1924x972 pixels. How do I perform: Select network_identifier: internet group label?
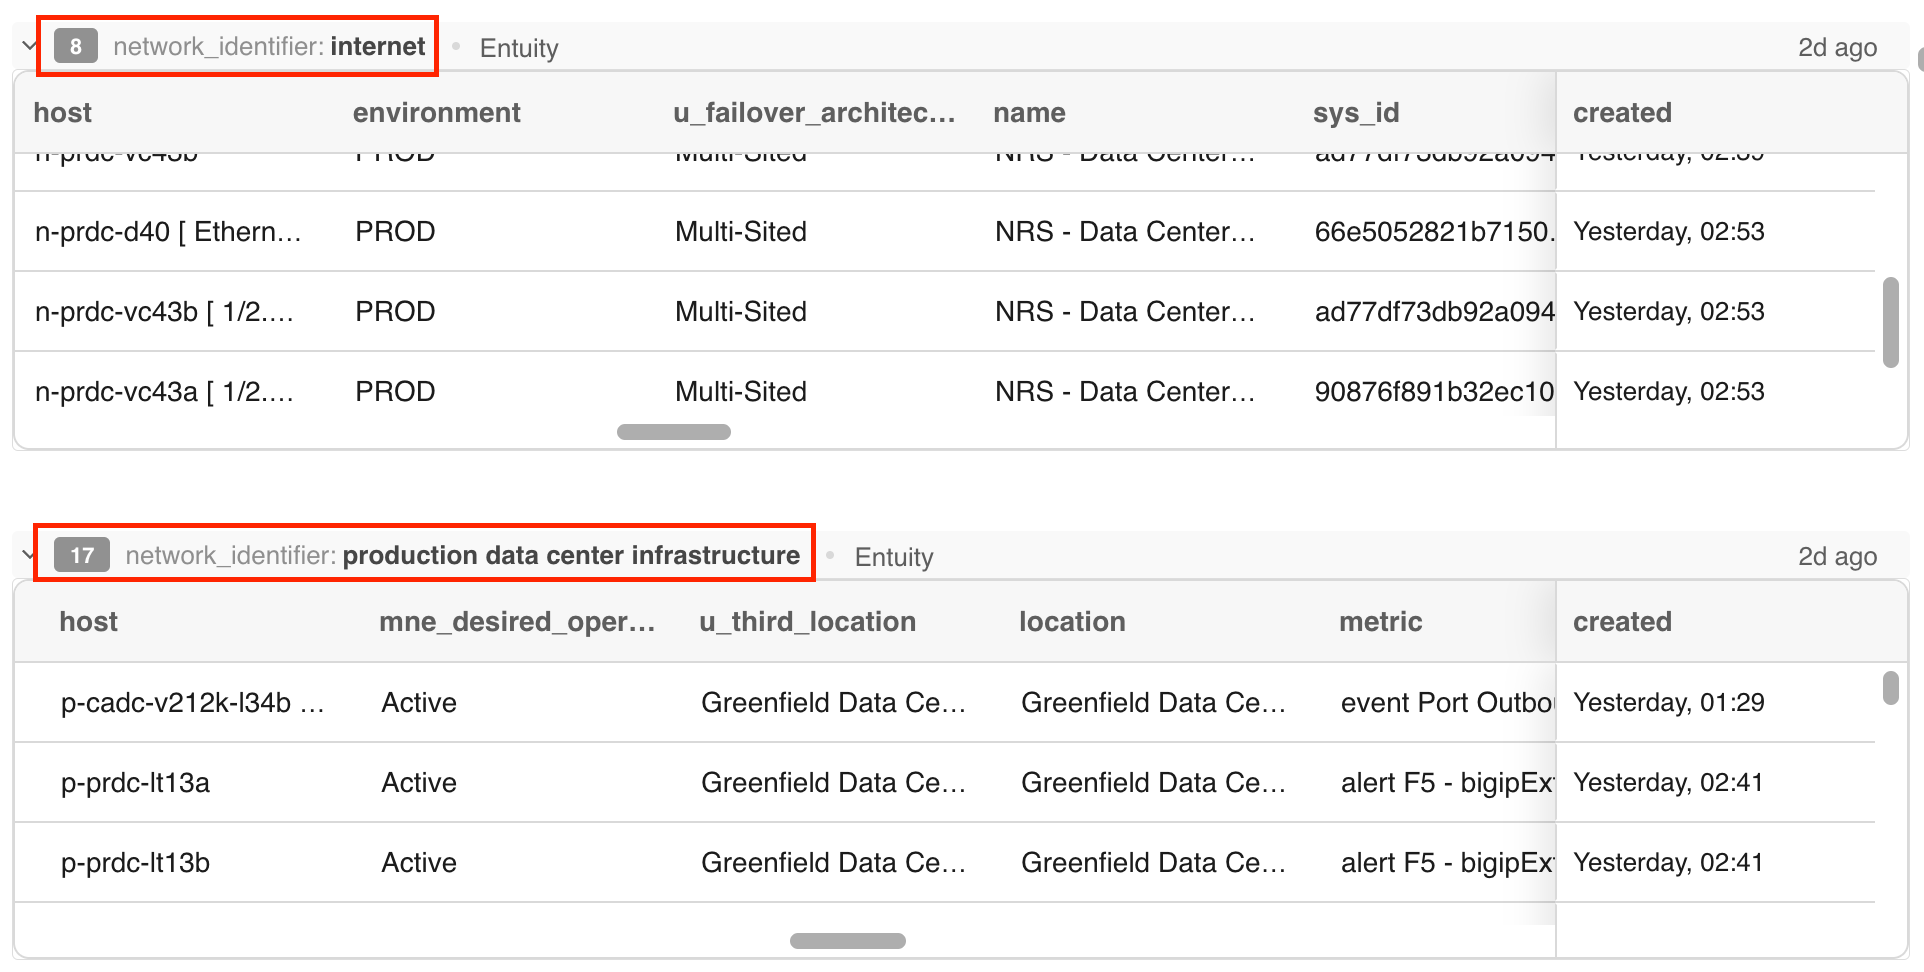[269, 46]
